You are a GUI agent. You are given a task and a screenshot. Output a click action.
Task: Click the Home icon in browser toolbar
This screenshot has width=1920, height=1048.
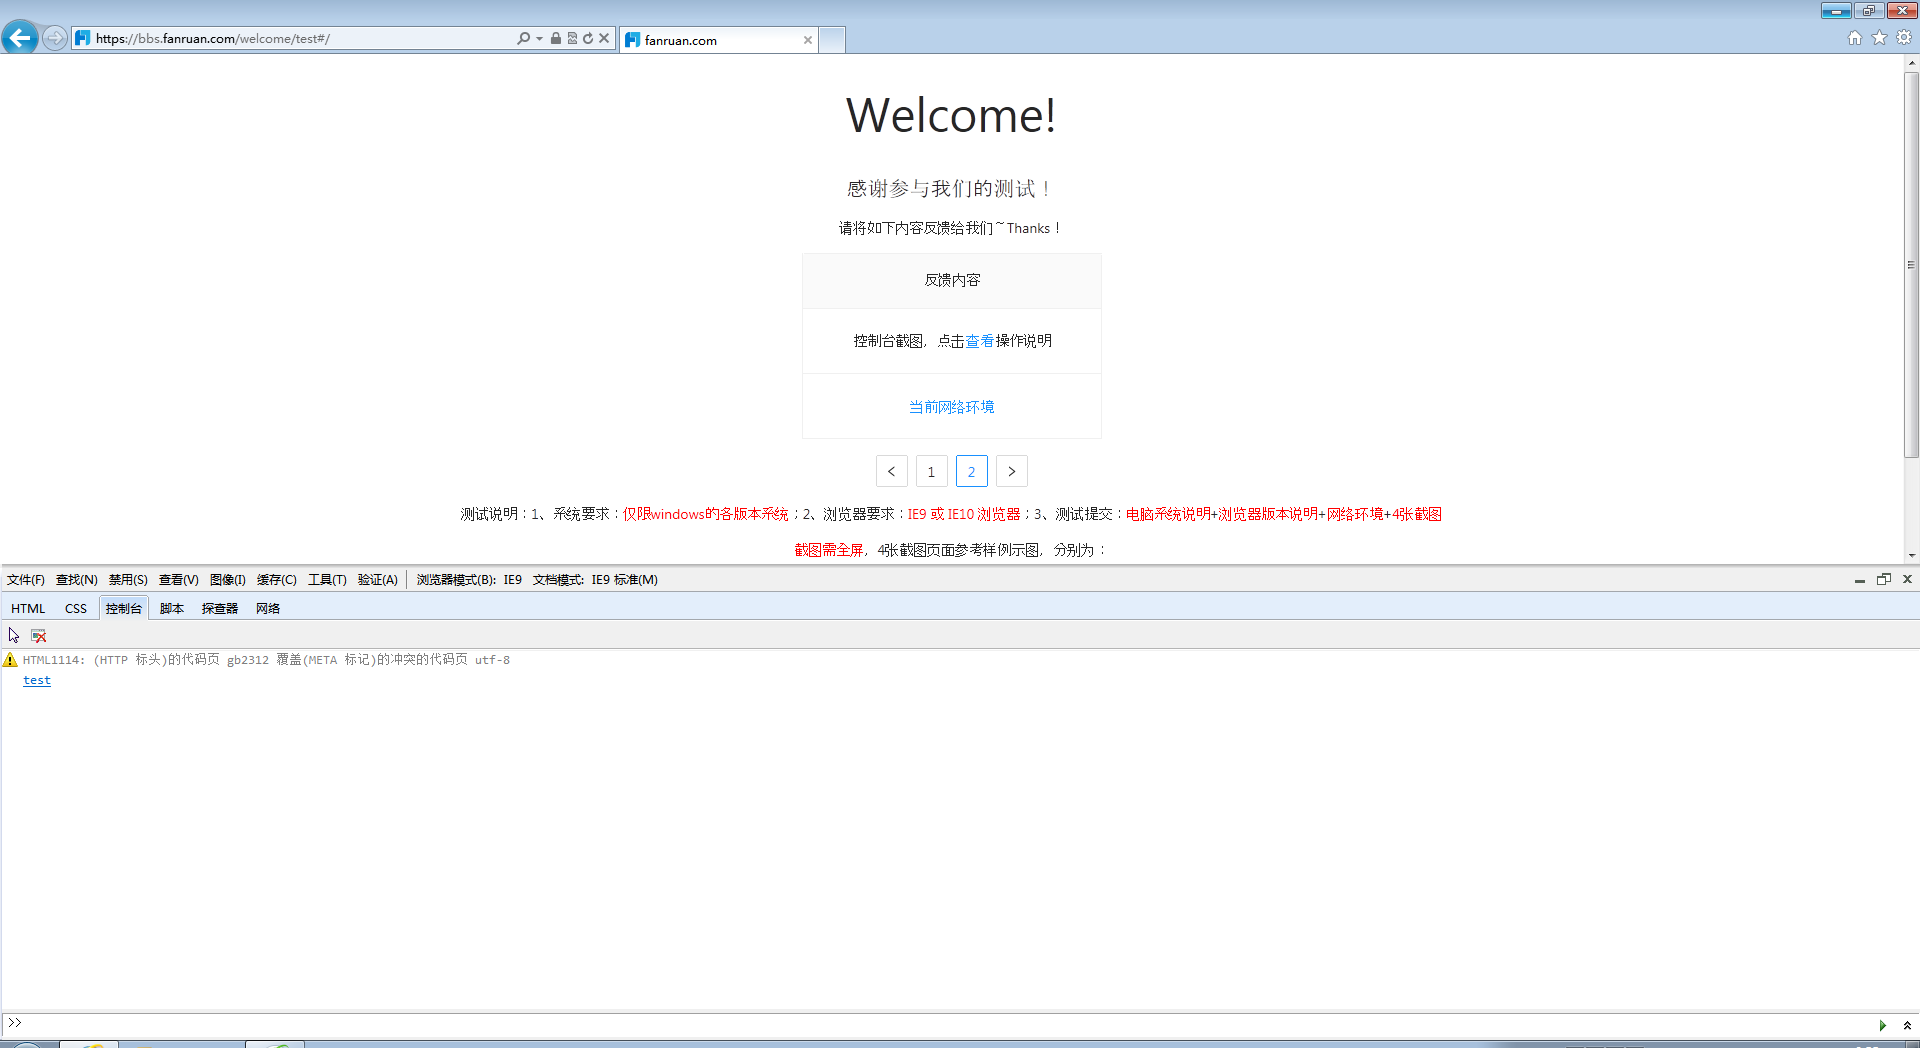point(1854,38)
